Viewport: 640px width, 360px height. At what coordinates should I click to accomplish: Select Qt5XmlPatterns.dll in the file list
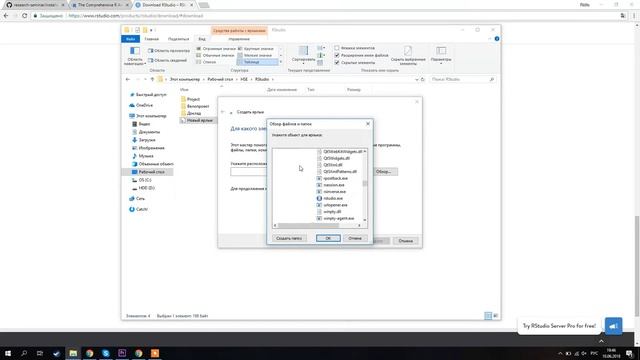click(337, 171)
